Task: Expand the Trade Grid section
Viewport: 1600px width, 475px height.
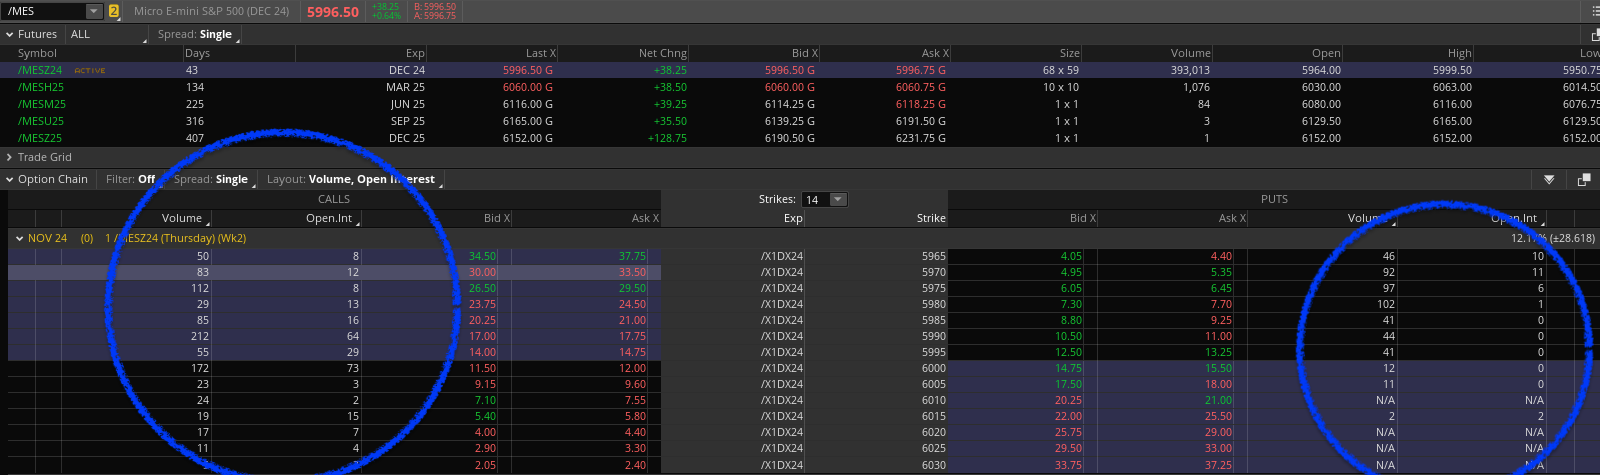Action: pyautogui.click(x=9, y=157)
